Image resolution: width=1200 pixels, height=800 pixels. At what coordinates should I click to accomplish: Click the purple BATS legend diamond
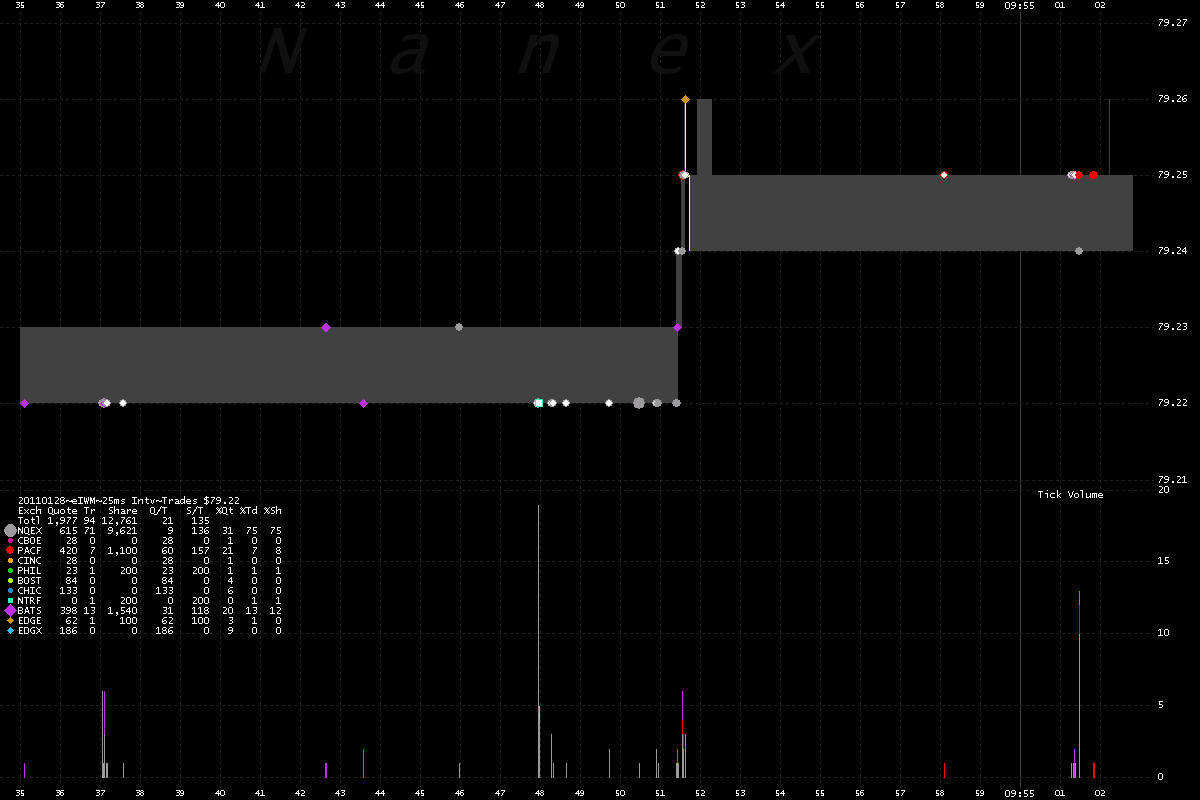10,611
